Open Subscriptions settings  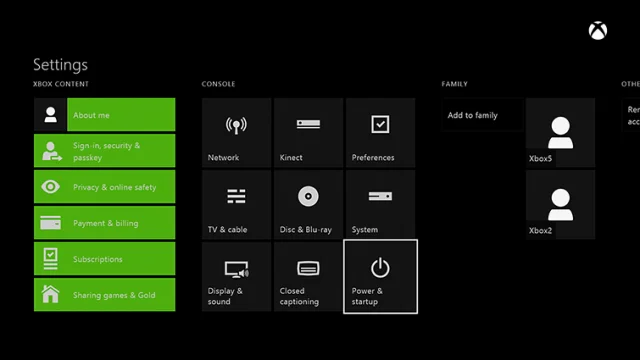pyautogui.click(x=104, y=259)
